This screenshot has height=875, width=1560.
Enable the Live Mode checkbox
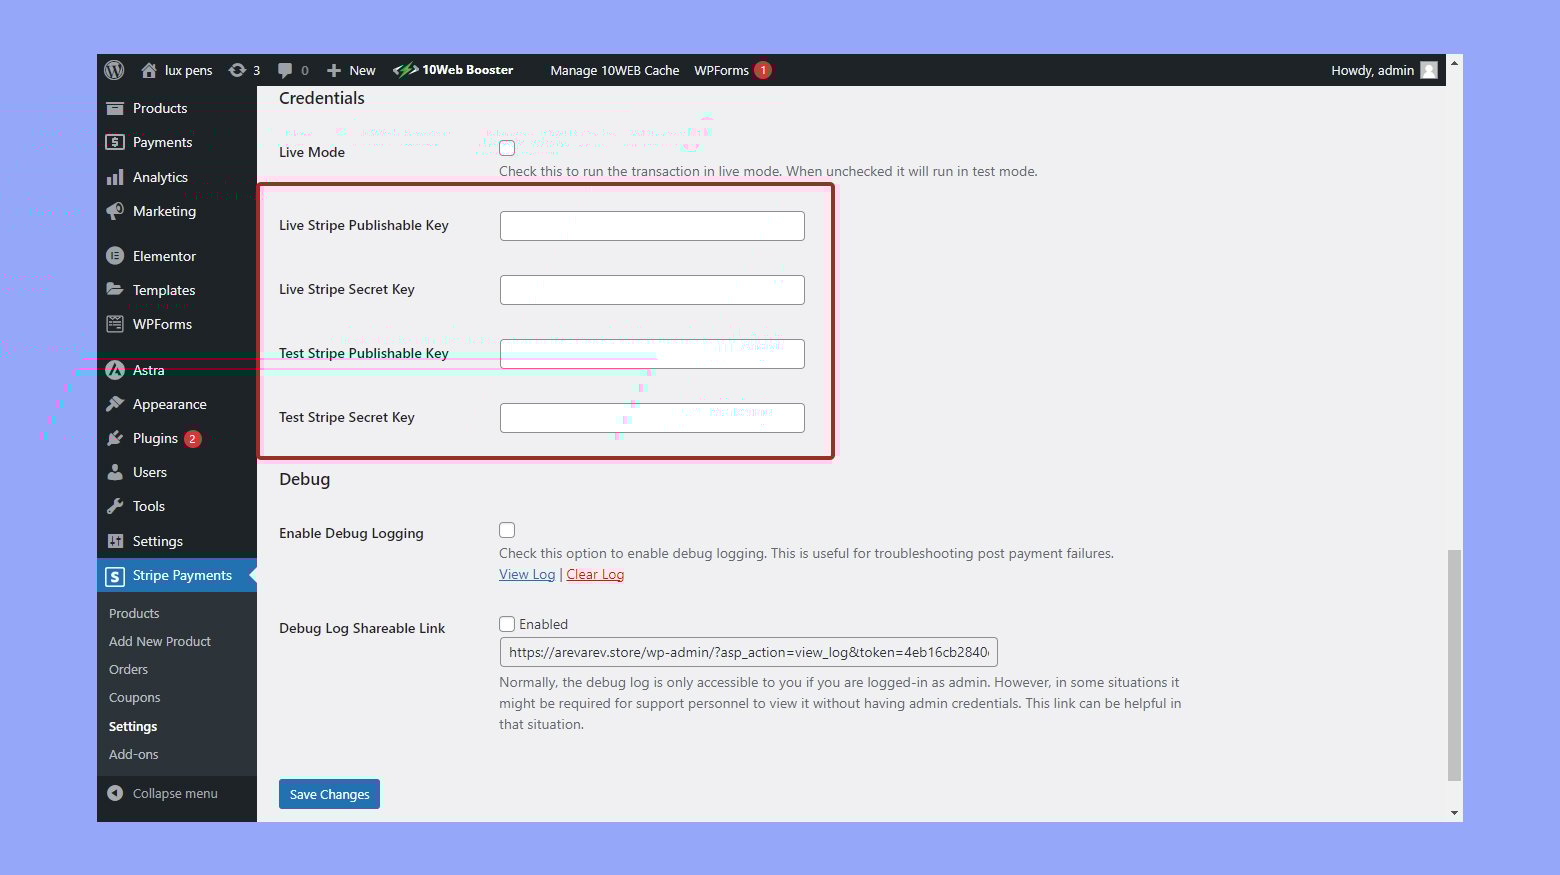click(507, 148)
